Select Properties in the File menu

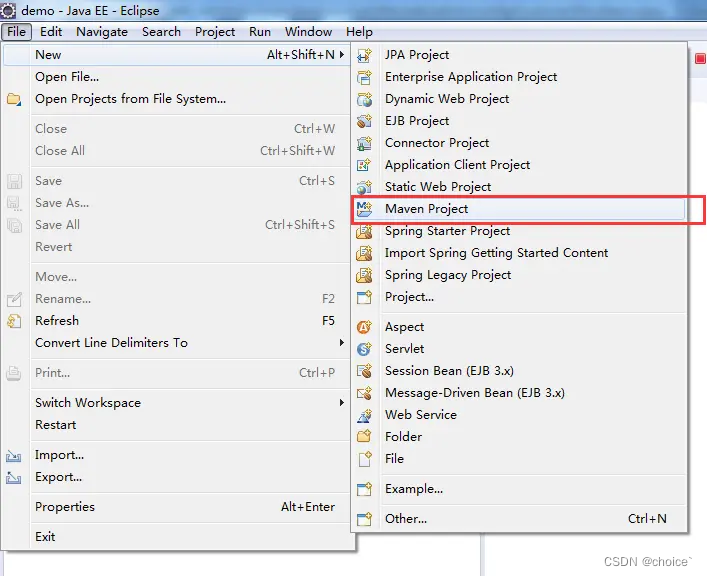point(176,507)
